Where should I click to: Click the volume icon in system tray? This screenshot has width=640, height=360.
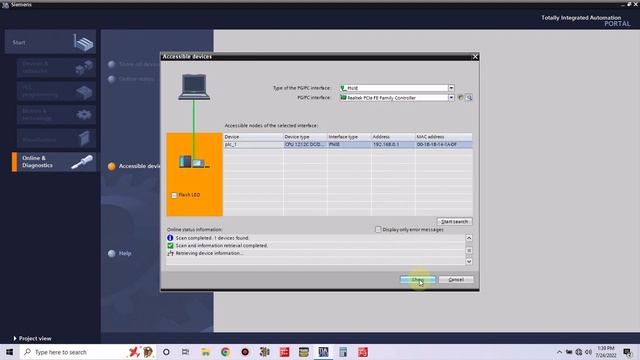588,352
